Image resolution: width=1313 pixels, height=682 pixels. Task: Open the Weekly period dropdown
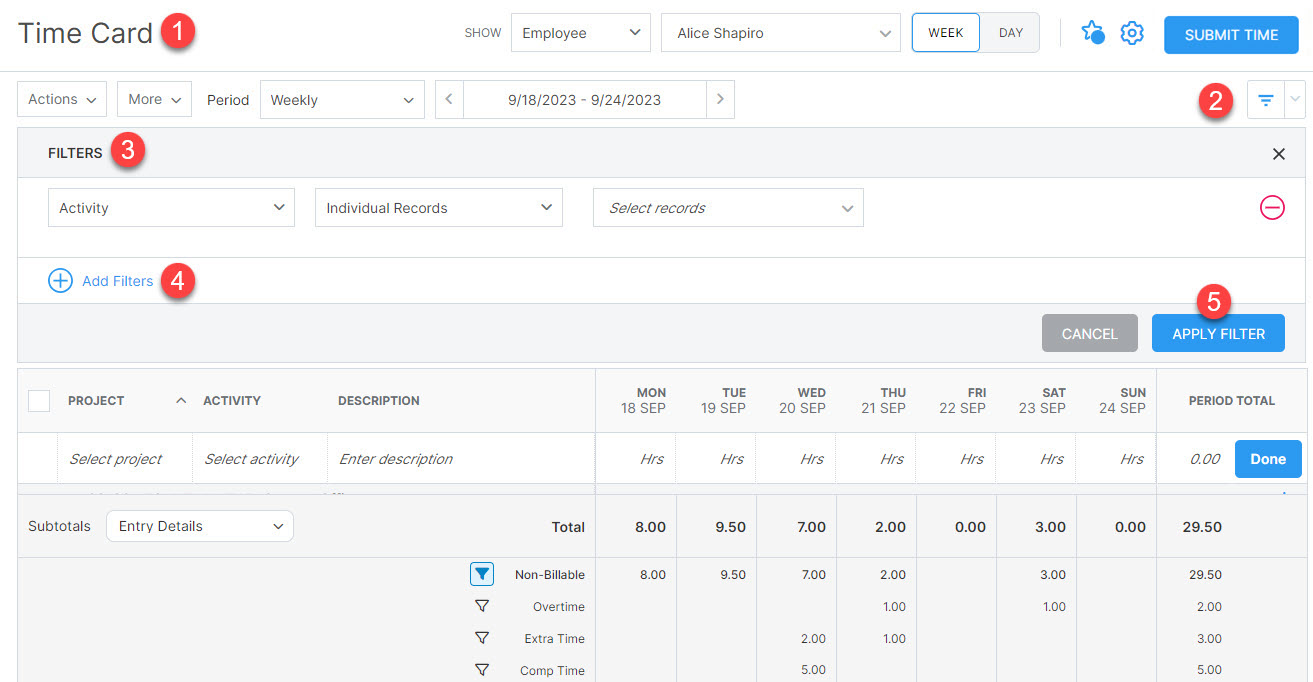[342, 99]
